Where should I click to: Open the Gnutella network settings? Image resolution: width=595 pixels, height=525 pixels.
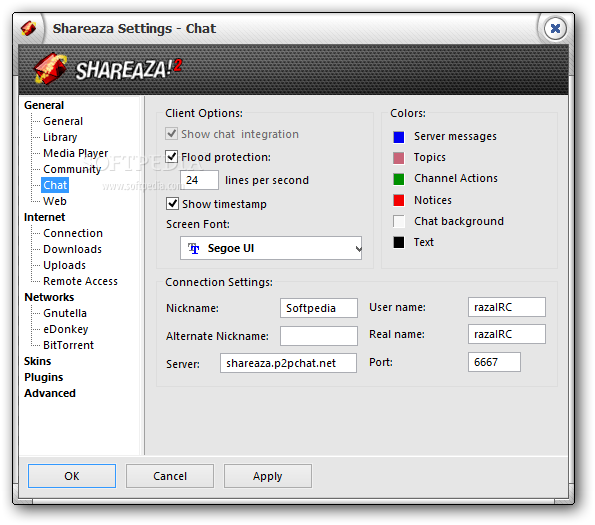tap(65, 313)
